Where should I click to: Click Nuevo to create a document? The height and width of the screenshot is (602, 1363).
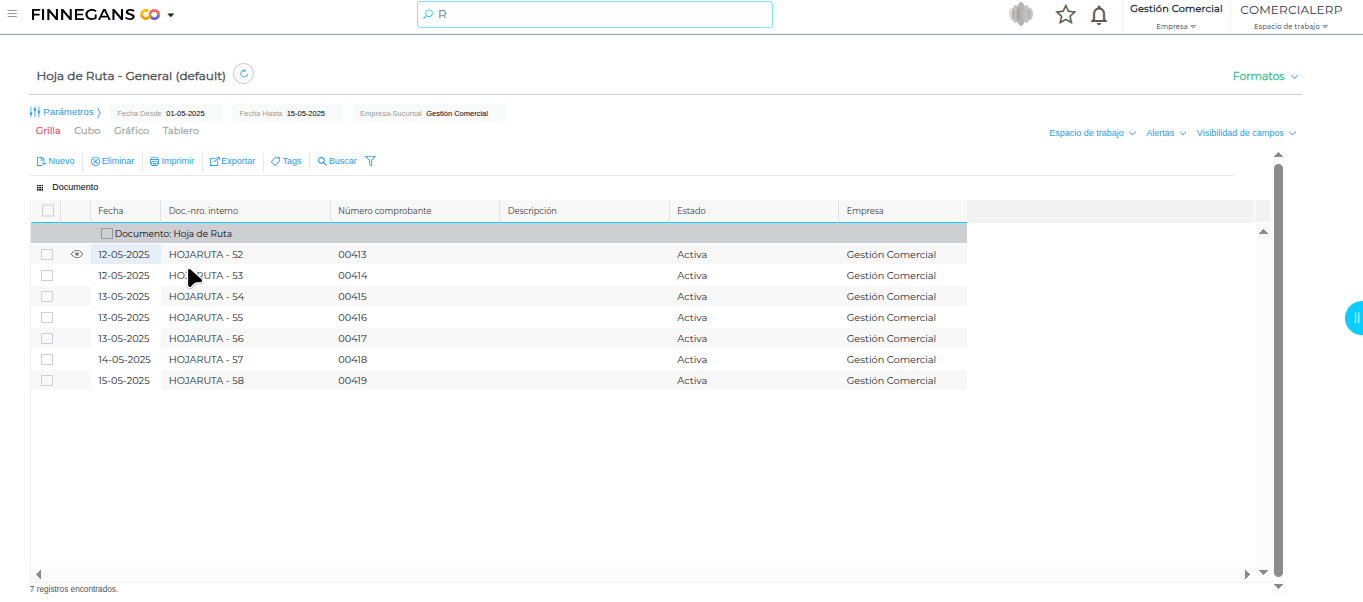(x=55, y=161)
